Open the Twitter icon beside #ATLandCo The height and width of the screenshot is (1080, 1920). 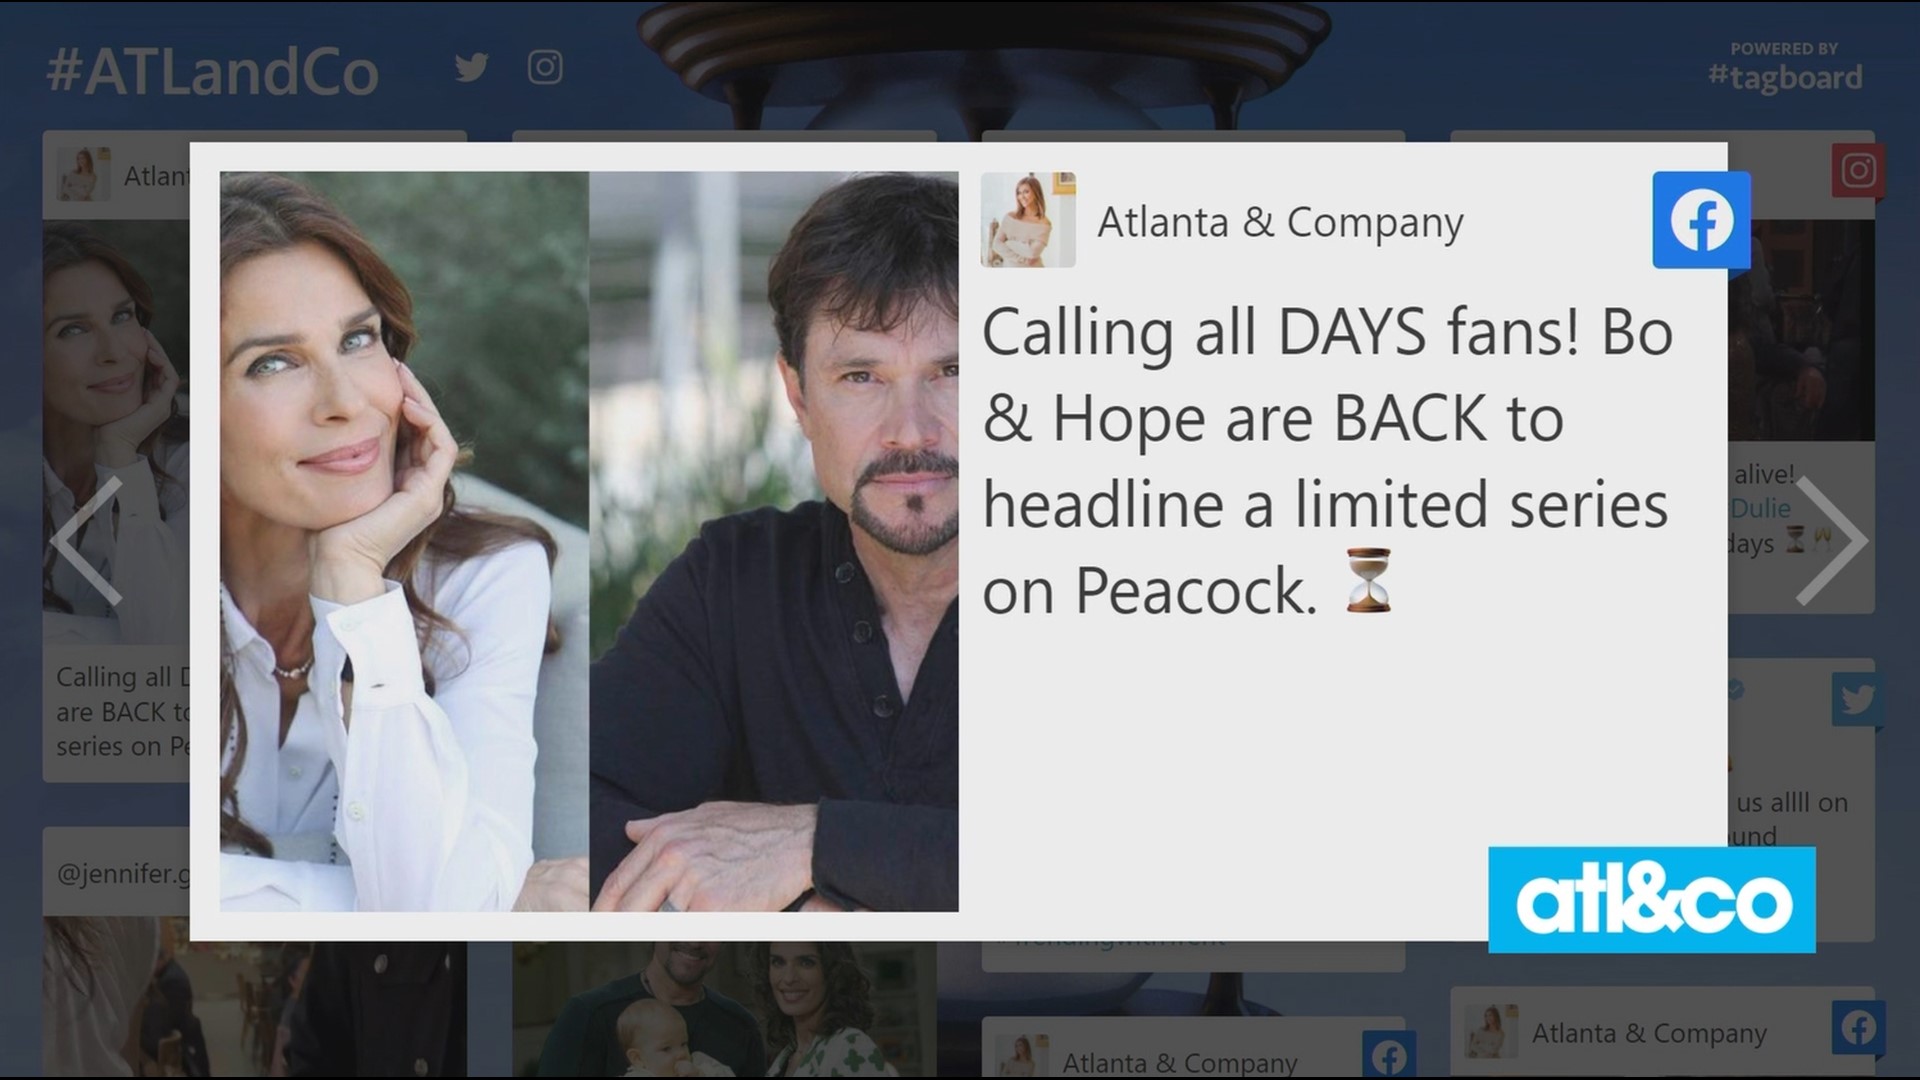click(471, 68)
